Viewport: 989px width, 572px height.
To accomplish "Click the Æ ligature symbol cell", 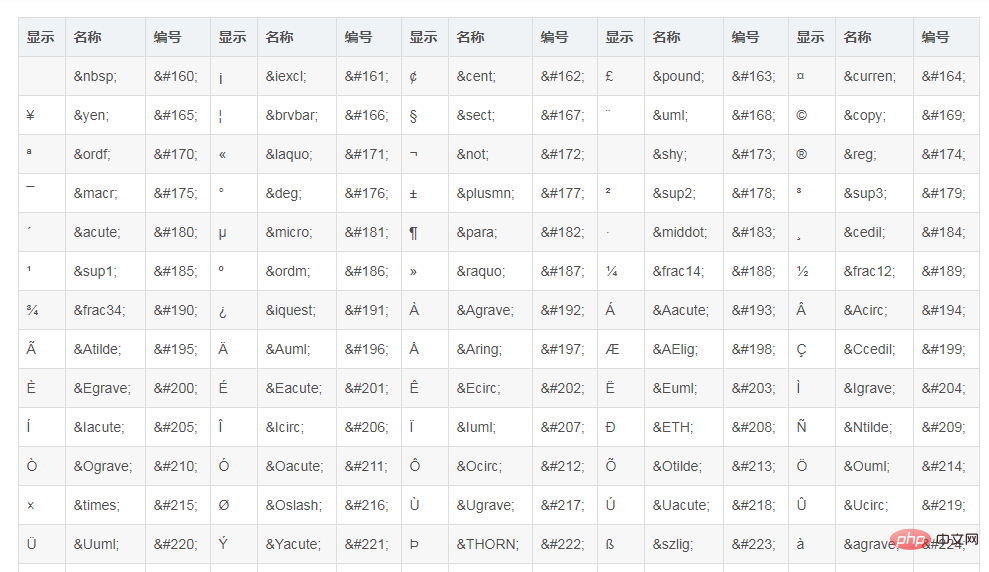I will pos(621,349).
